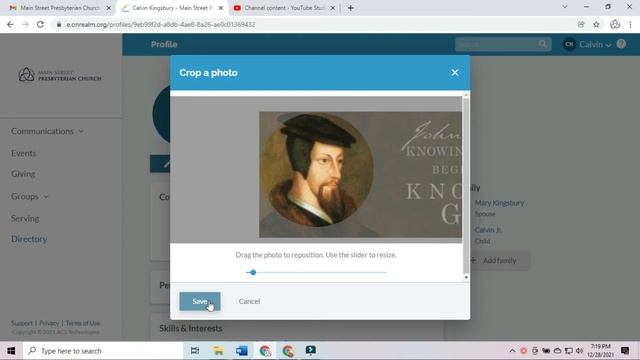Viewport: 640px width, 360px height.
Task: Save the cropped photo
Action: [x=200, y=301]
